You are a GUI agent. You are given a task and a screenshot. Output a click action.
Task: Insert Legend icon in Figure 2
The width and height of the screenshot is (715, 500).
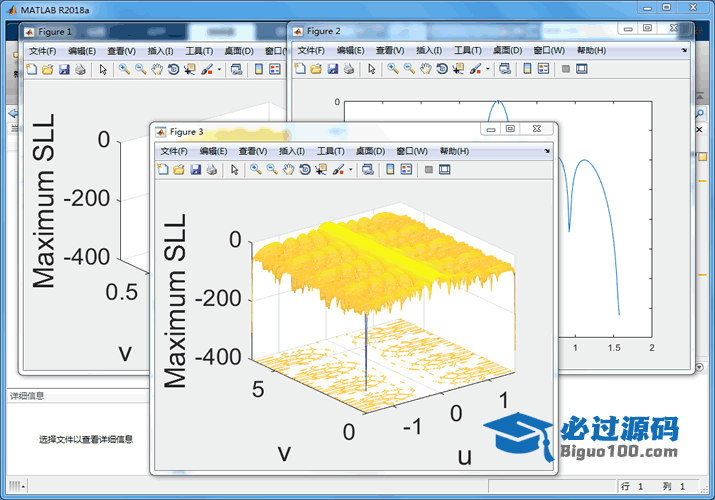tap(544, 69)
